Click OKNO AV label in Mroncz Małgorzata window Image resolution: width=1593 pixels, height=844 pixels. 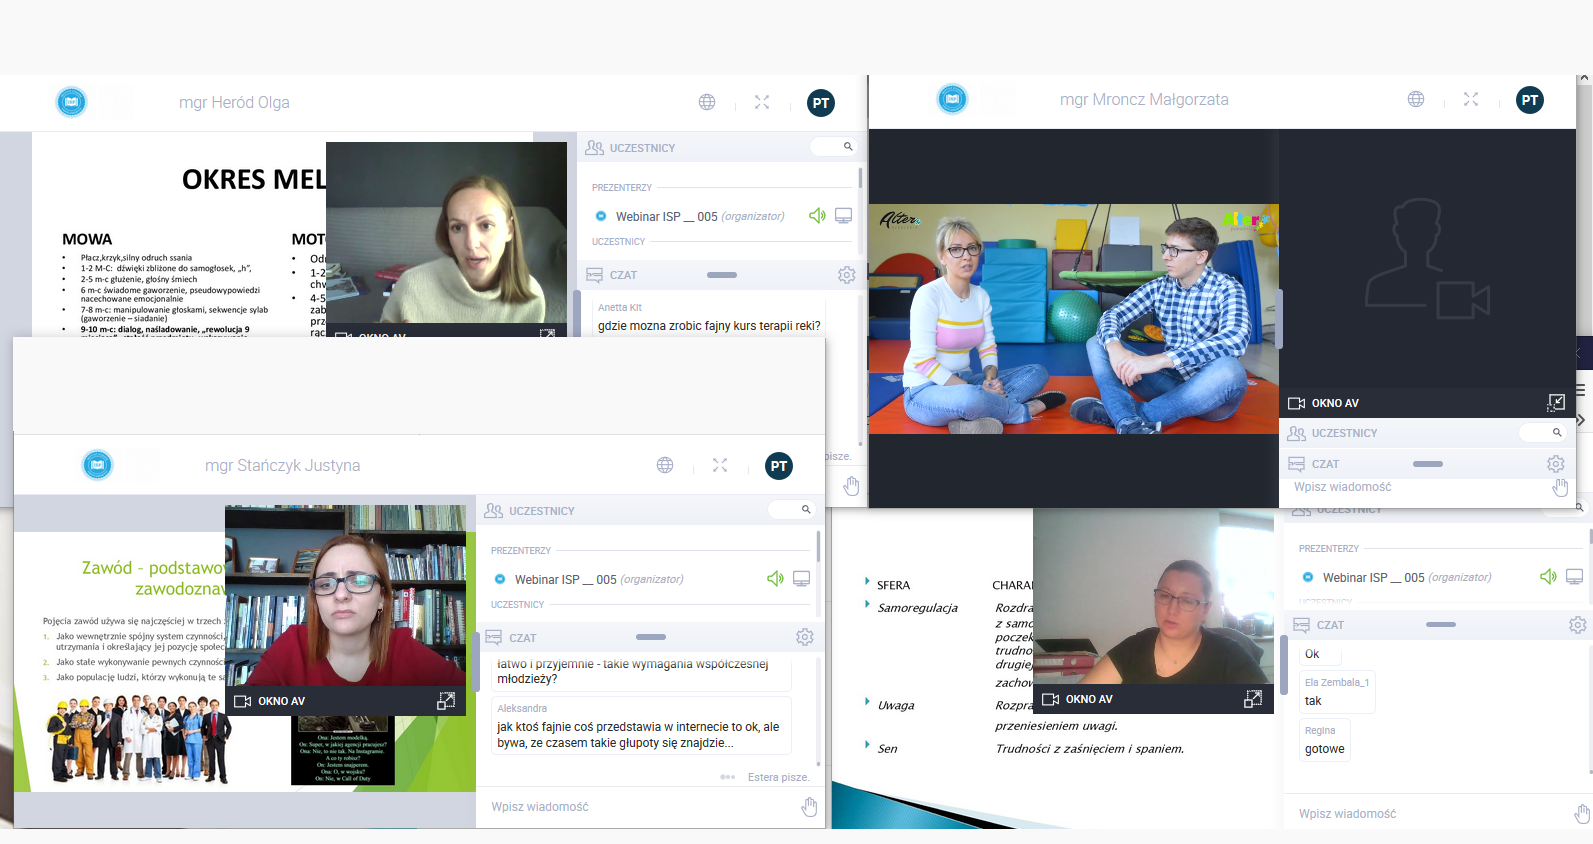coord(1335,403)
